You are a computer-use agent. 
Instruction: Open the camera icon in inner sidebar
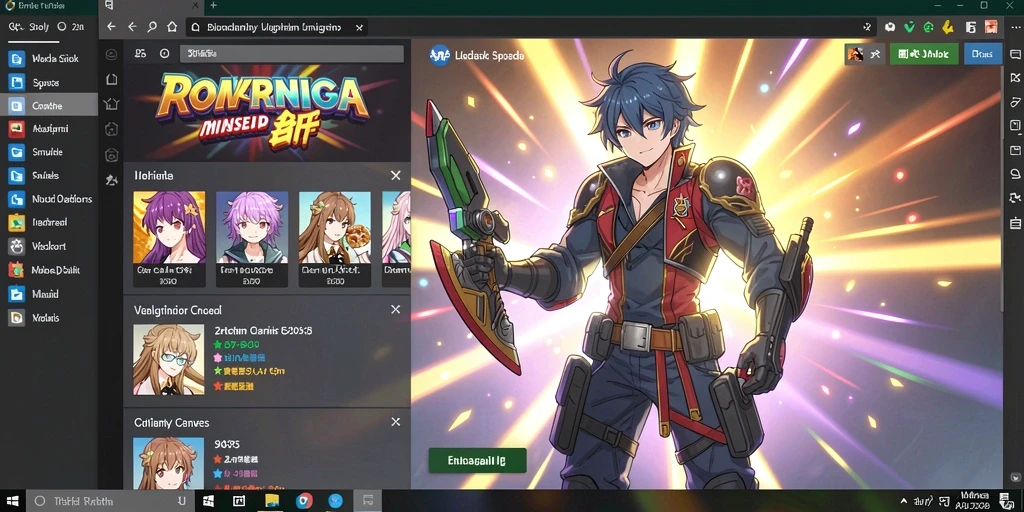(112, 155)
